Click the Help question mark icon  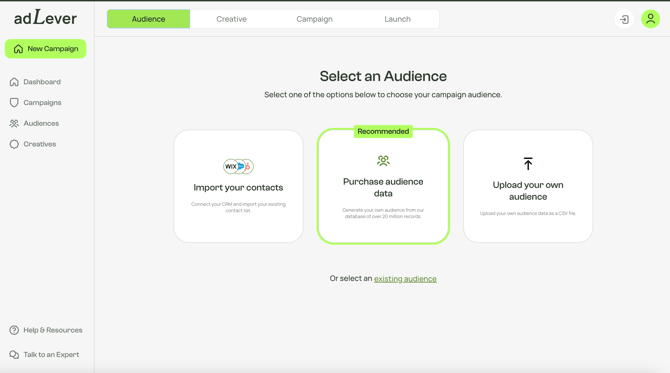(x=14, y=330)
